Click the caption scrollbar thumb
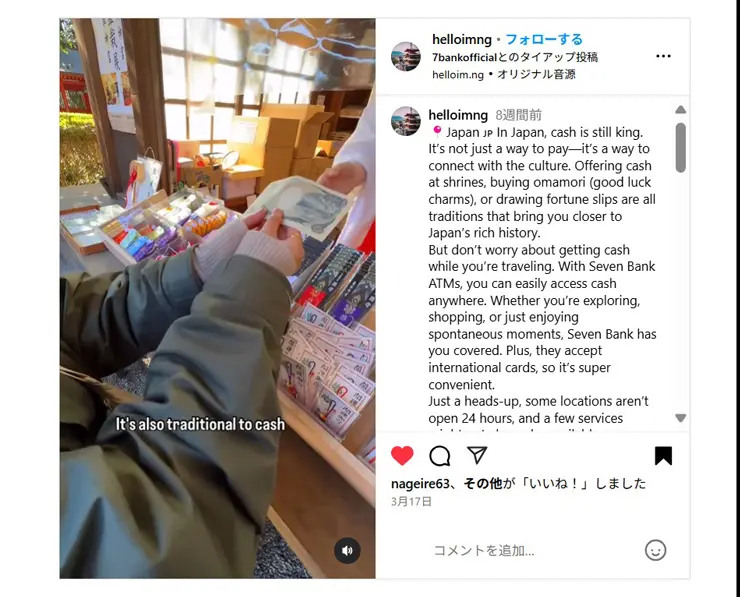 pyautogui.click(x=681, y=147)
